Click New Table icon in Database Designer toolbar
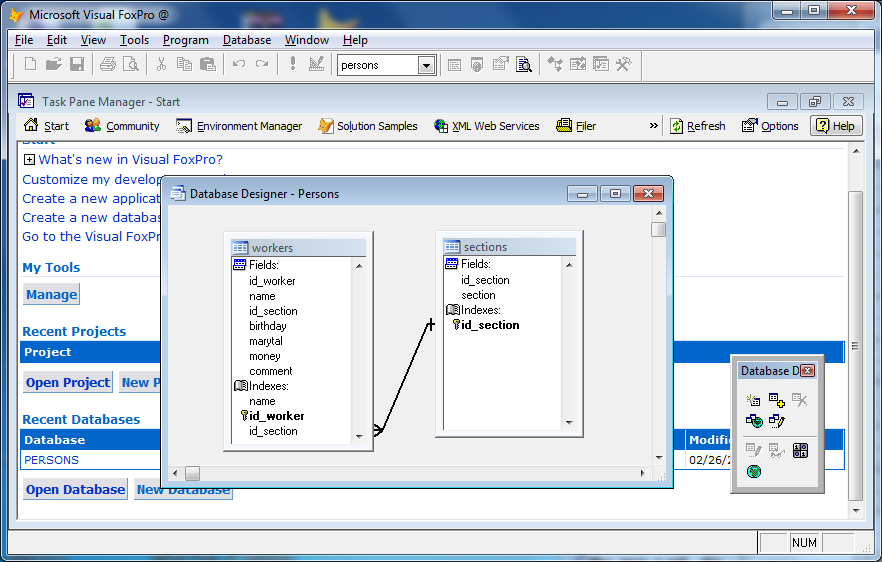This screenshot has height=562, width=882. point(753,400)
